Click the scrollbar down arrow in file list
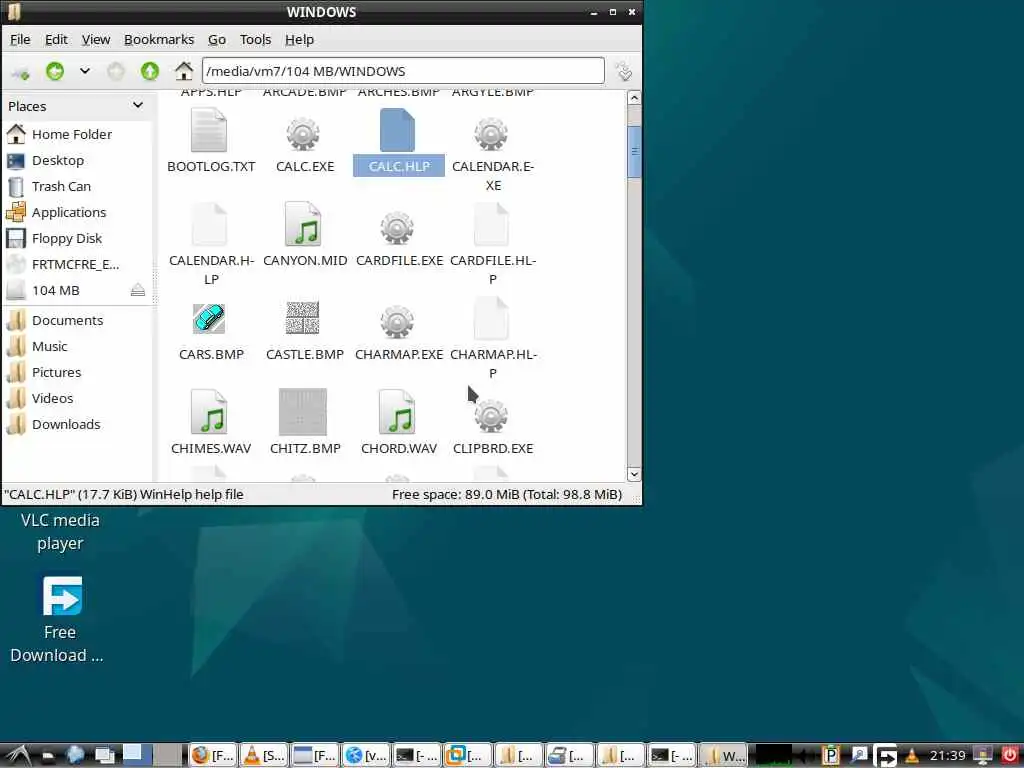Image resolution: width=1024 pixels, height=768 pixels. click(x=634, y=474)
